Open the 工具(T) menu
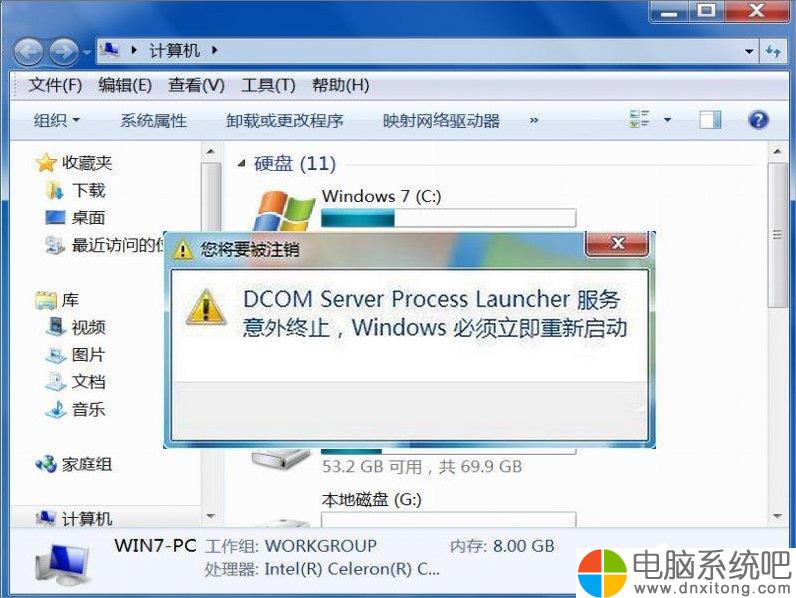This screenshot has height=598, width=796. 268,85
